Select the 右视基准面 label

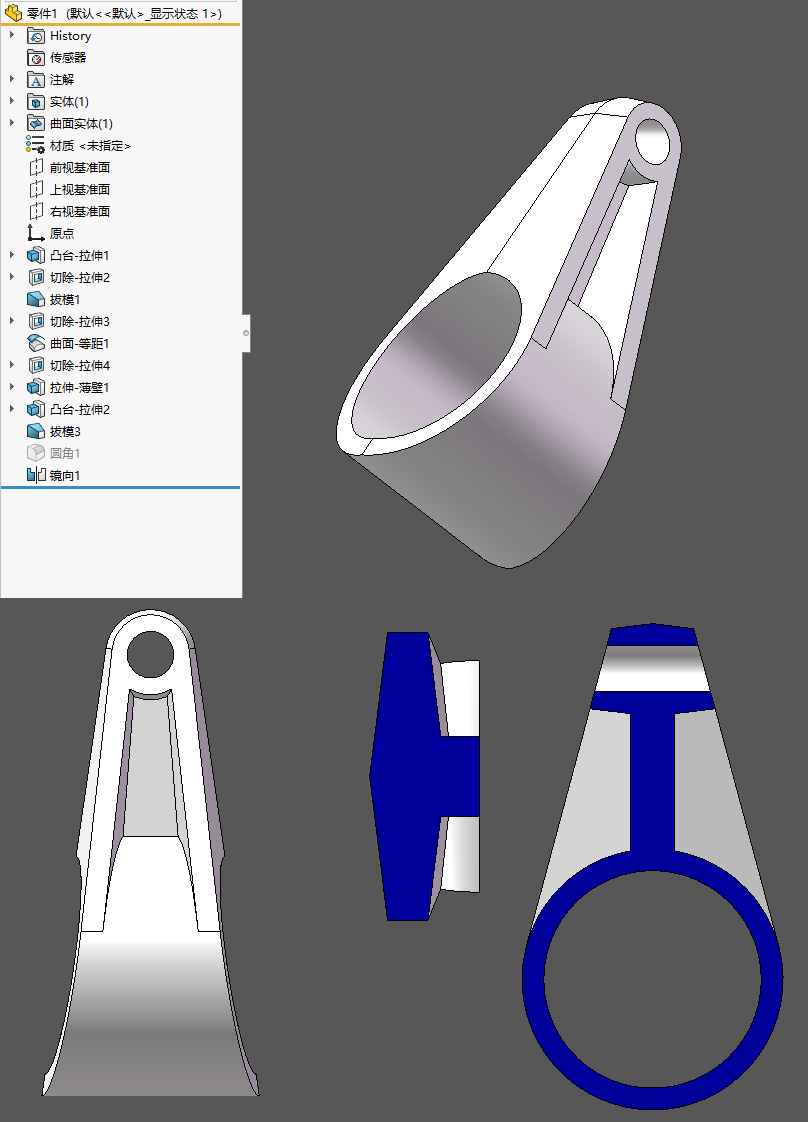tap(79, 212)
